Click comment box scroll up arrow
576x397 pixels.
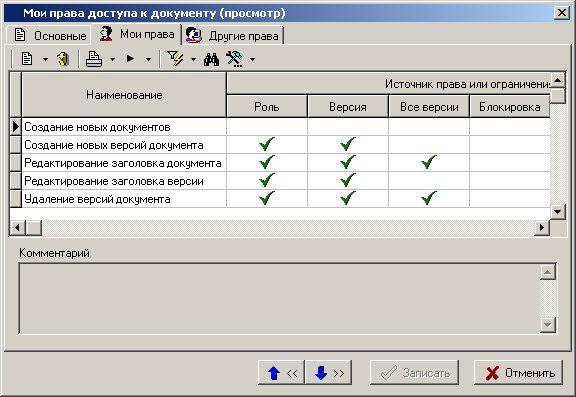pos(547,272)
